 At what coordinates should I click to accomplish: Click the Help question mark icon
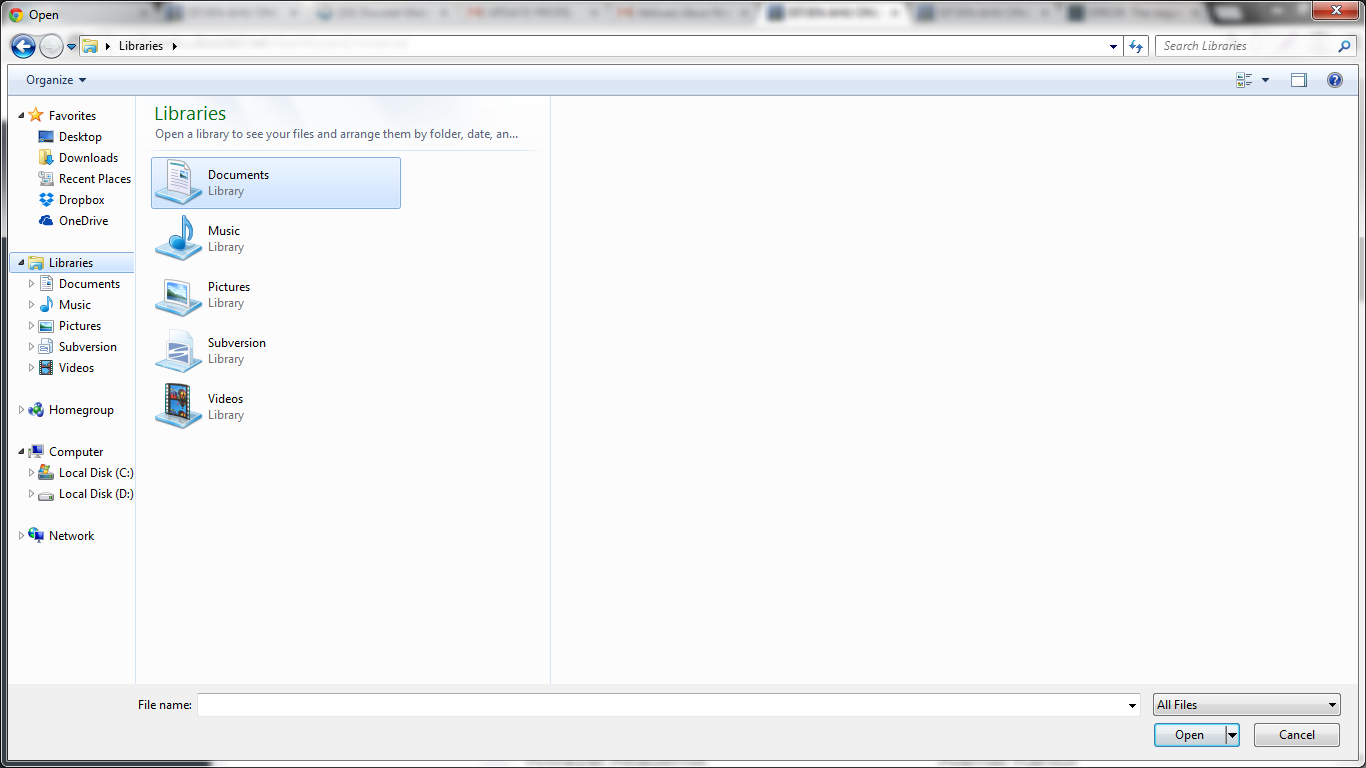tap(1334, 80)
